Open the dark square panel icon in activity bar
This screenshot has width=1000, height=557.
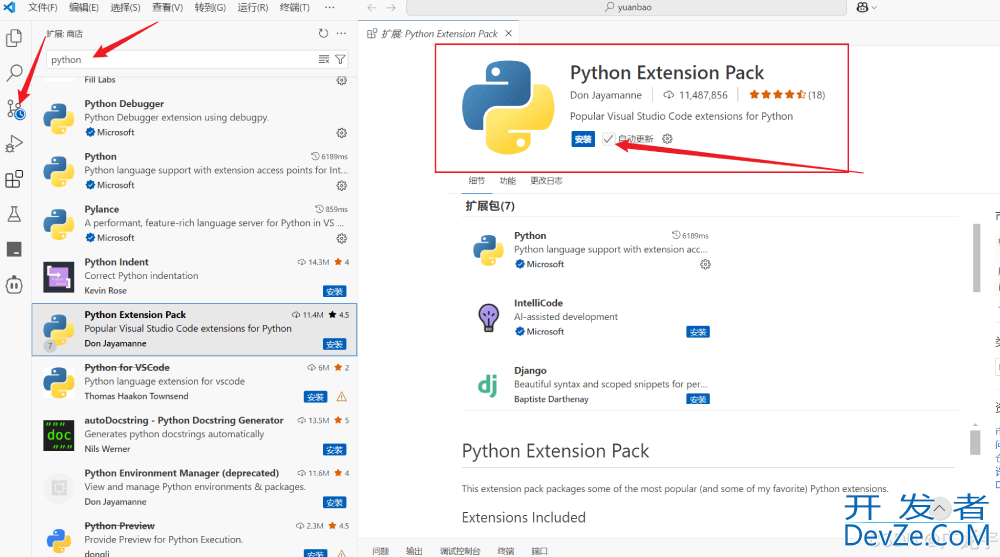(14, 249)
